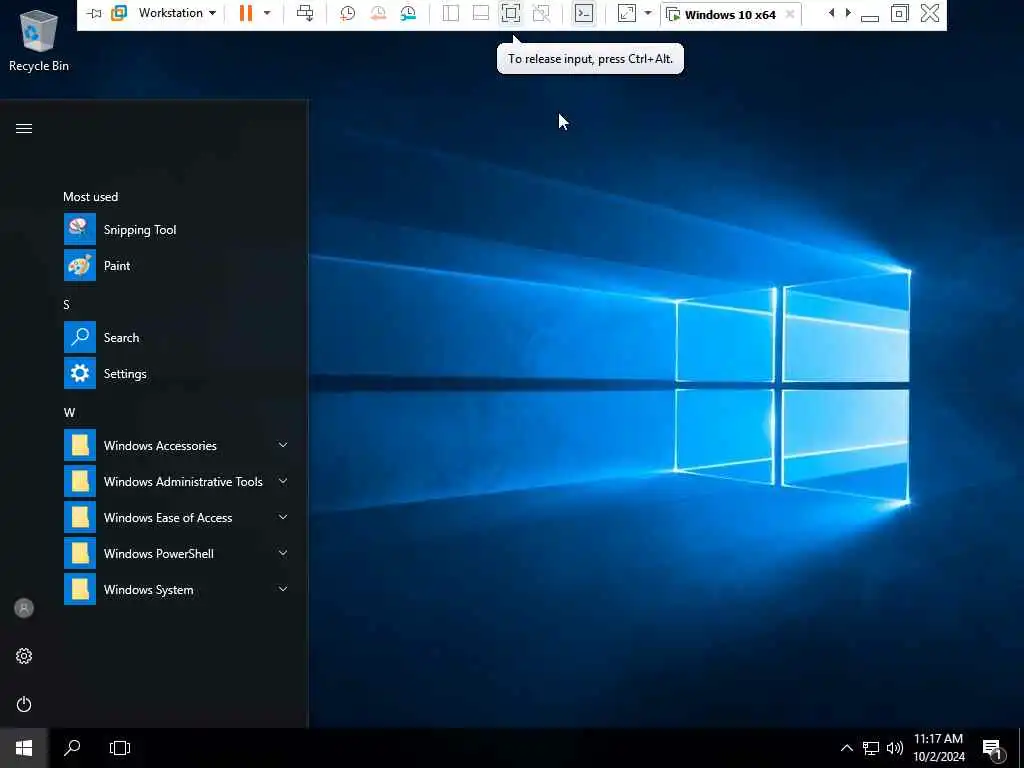Pause the virtual machine
Screen dimensions: 1024x768
[x=246, y=13]
